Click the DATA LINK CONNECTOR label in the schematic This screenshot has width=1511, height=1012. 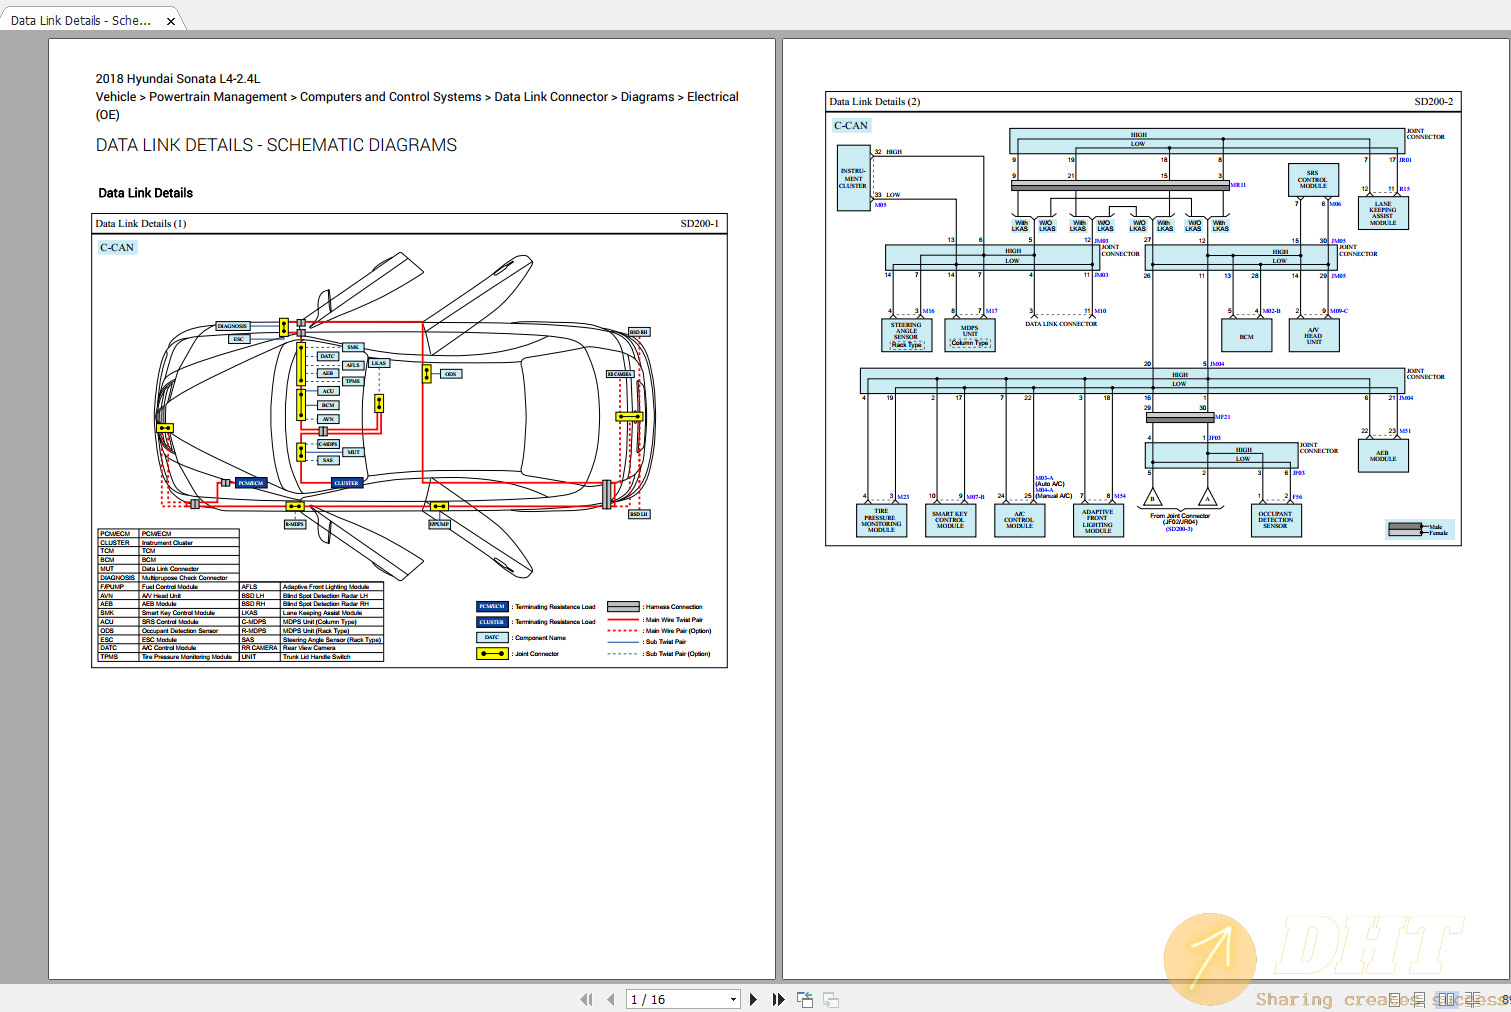1061,324
